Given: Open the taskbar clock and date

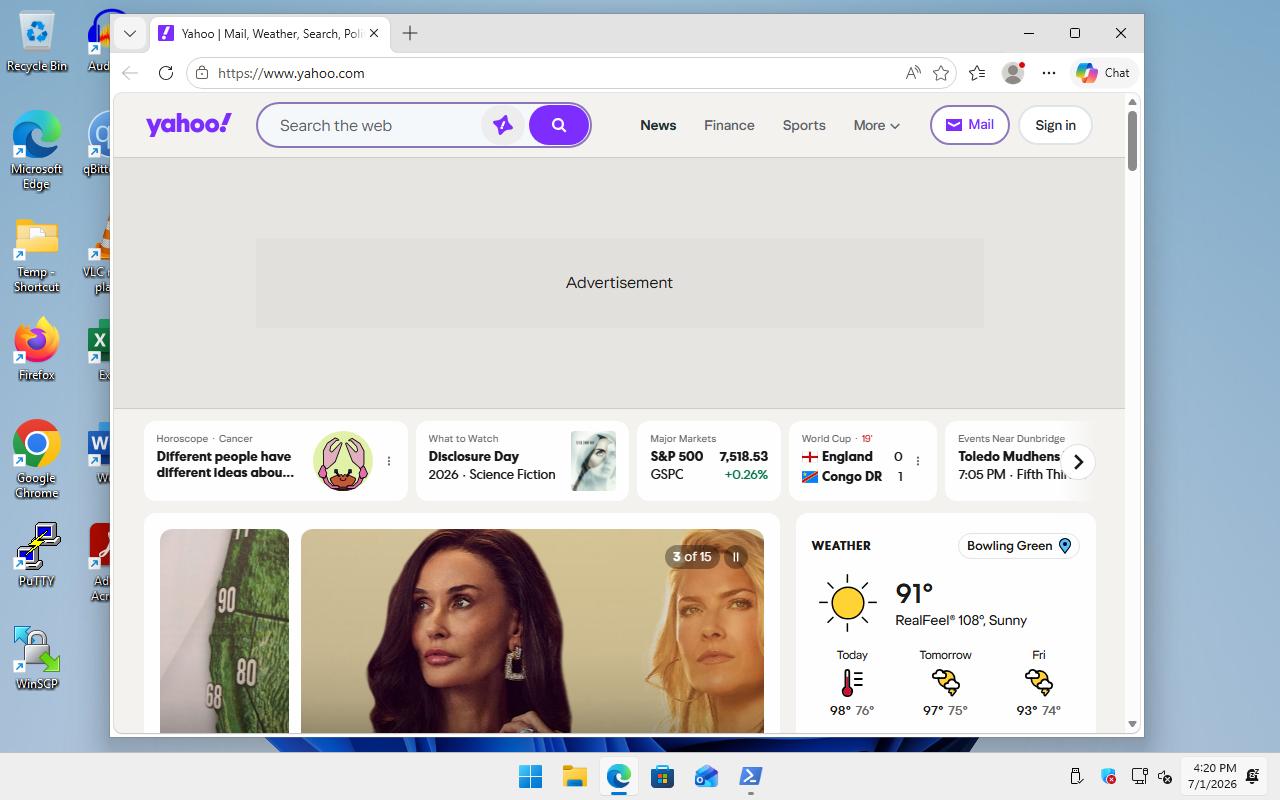Looking at the screenshot, I should point(1213,776).
